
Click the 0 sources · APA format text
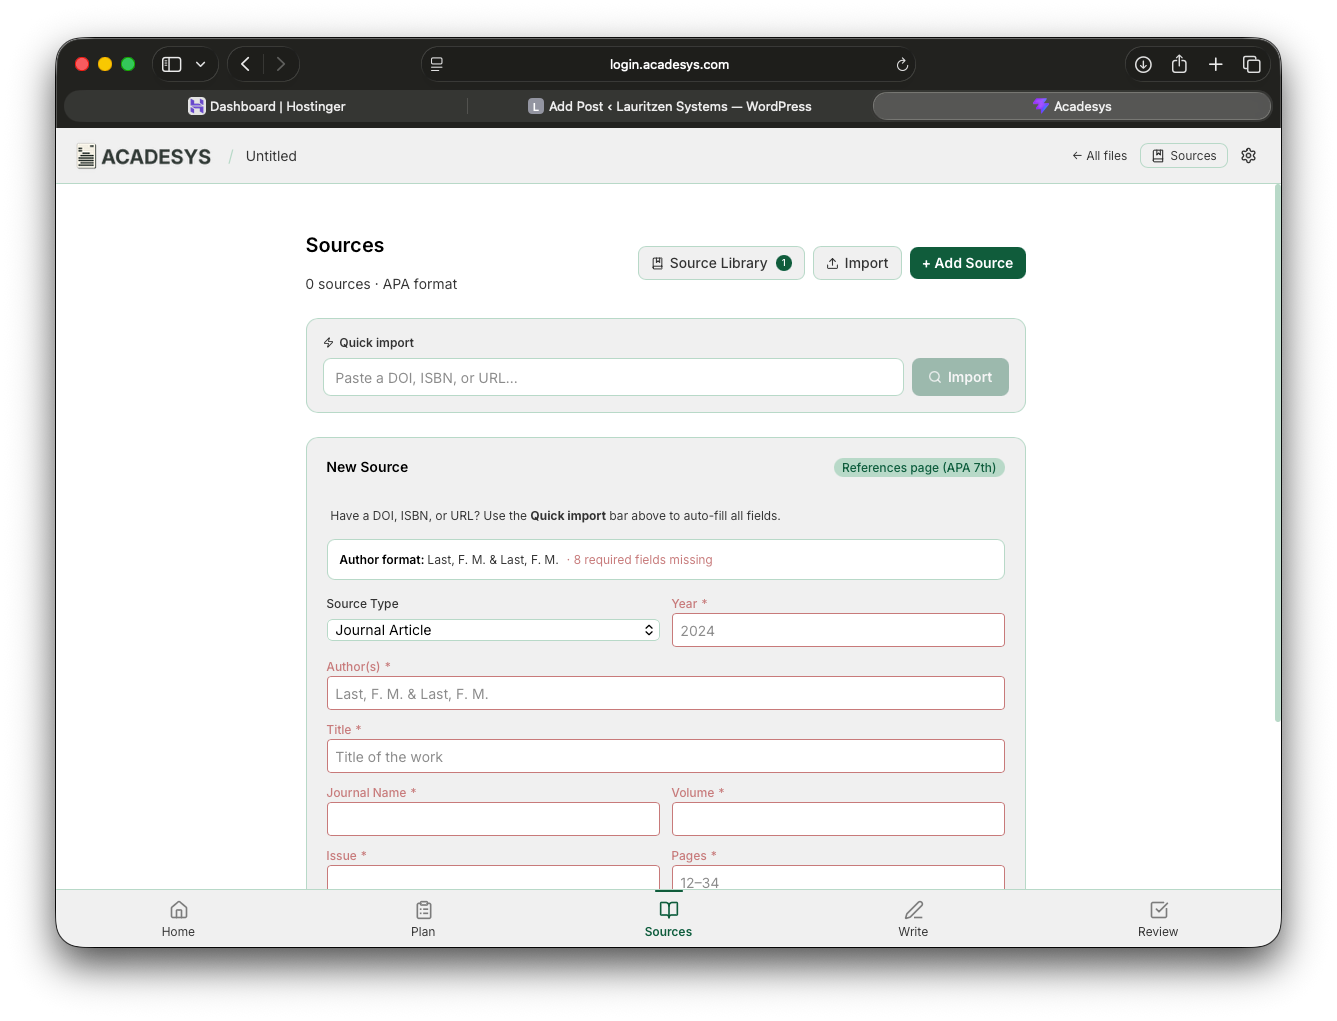pos(381,284)
